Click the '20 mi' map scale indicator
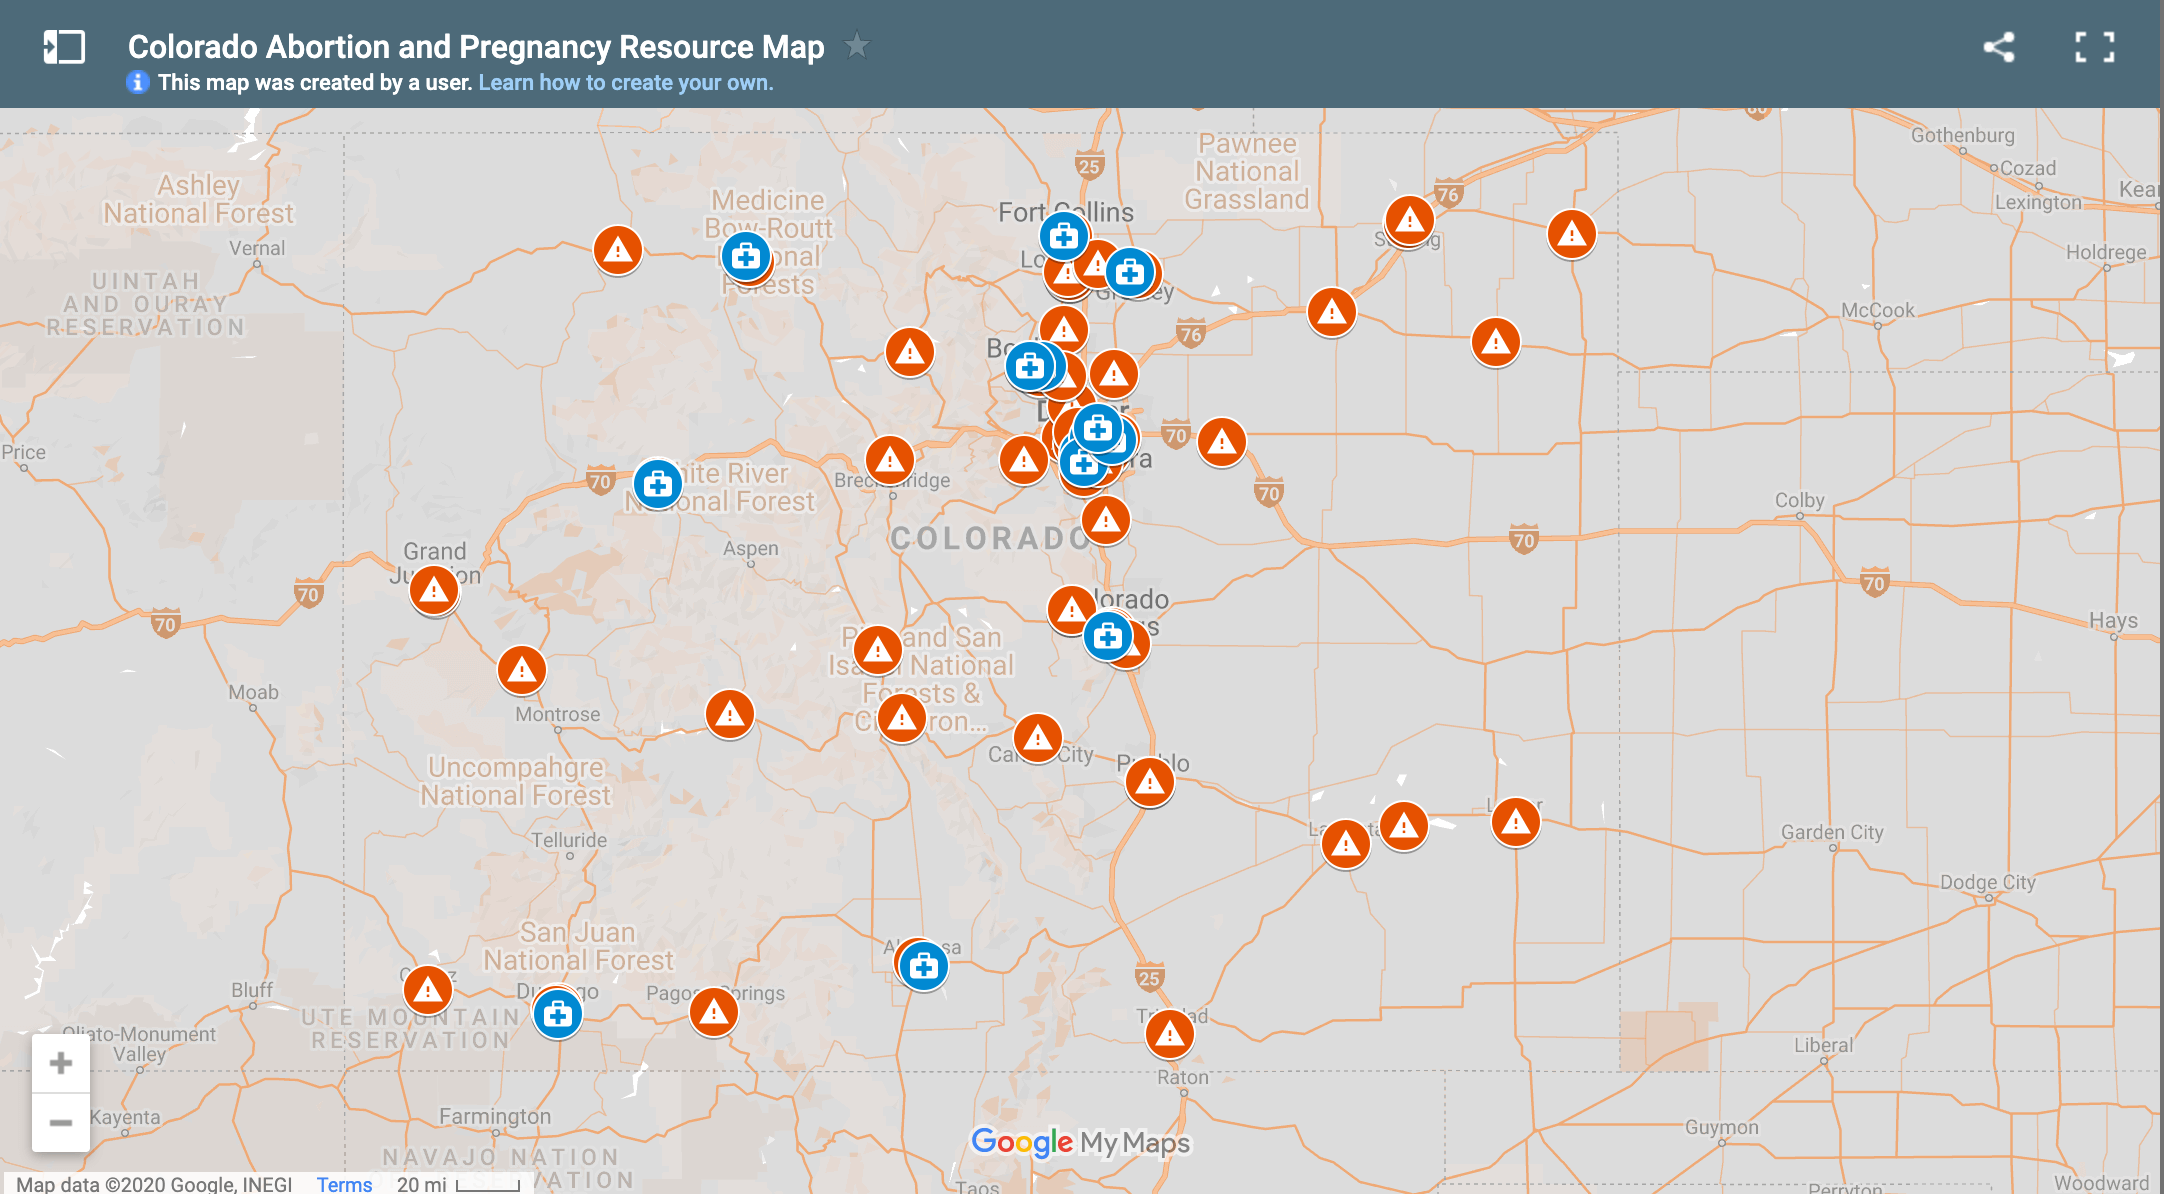Image resolution: width=2164 pixels, height=1194 pixels. [x=459, y=1184]
